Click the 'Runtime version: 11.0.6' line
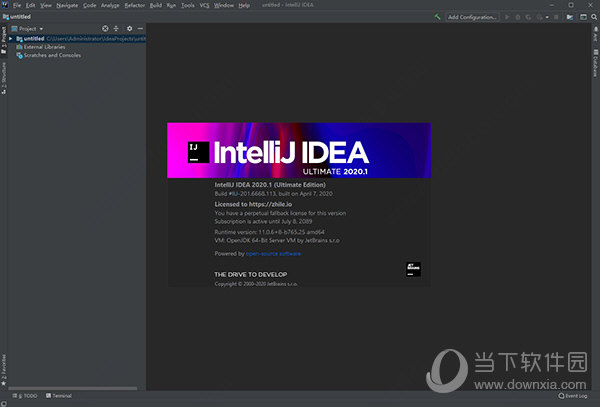The height and width of the screenshot is (407, 600). click(269, 232)
